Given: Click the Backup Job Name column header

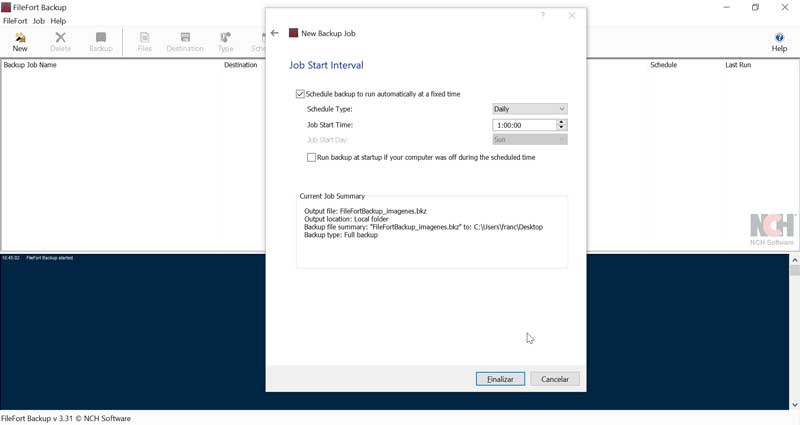Looking at the screenshot, I should pyautogui.click(x=30, y=65).
